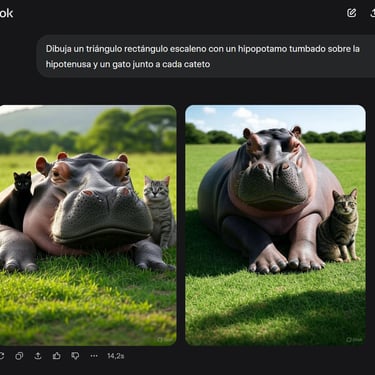Click the "14,2s" generation time label
Screen dimensions: 375x375
click(116, 356)
